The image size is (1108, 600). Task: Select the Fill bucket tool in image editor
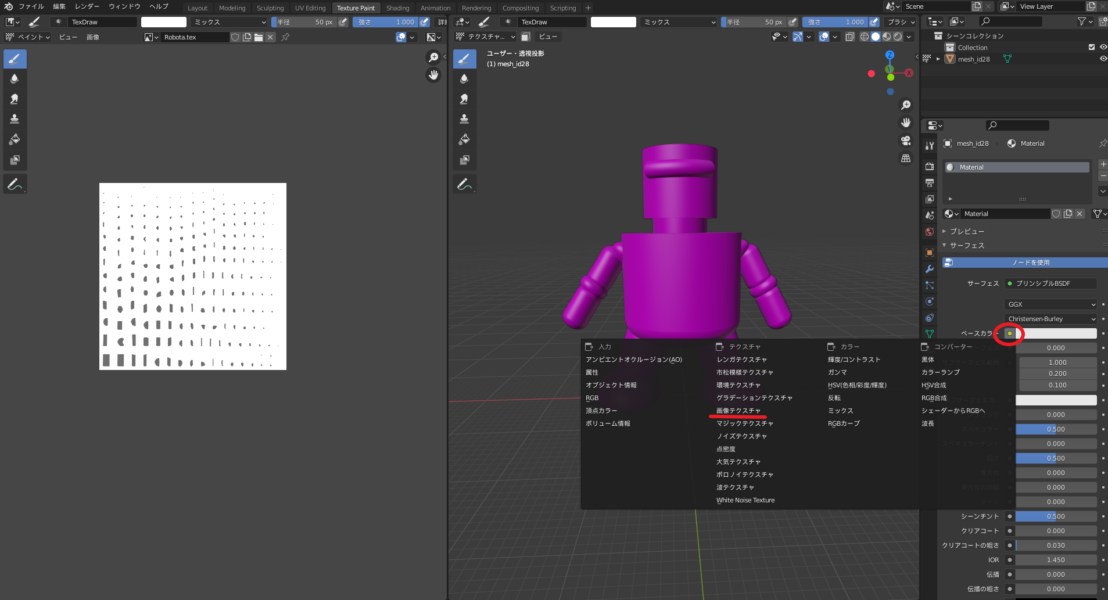(14, 139)
